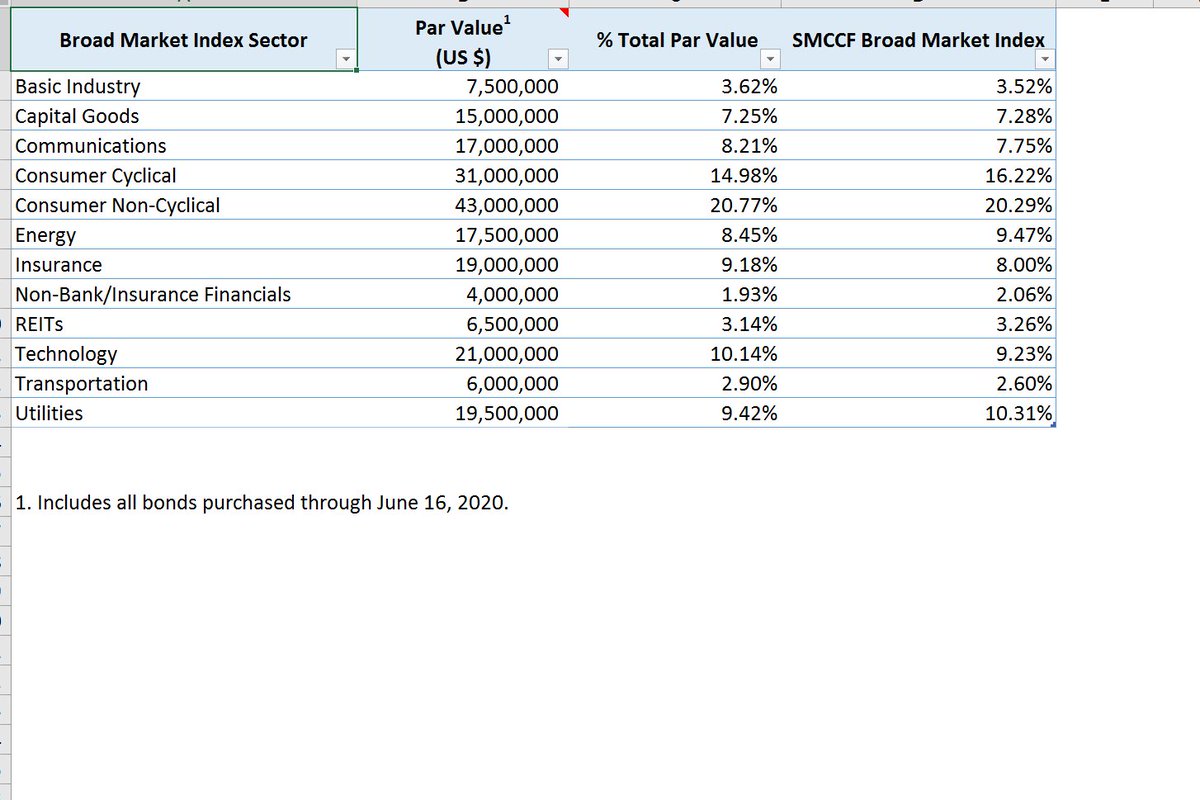Click the Basic Industry cell

point(185,87)
